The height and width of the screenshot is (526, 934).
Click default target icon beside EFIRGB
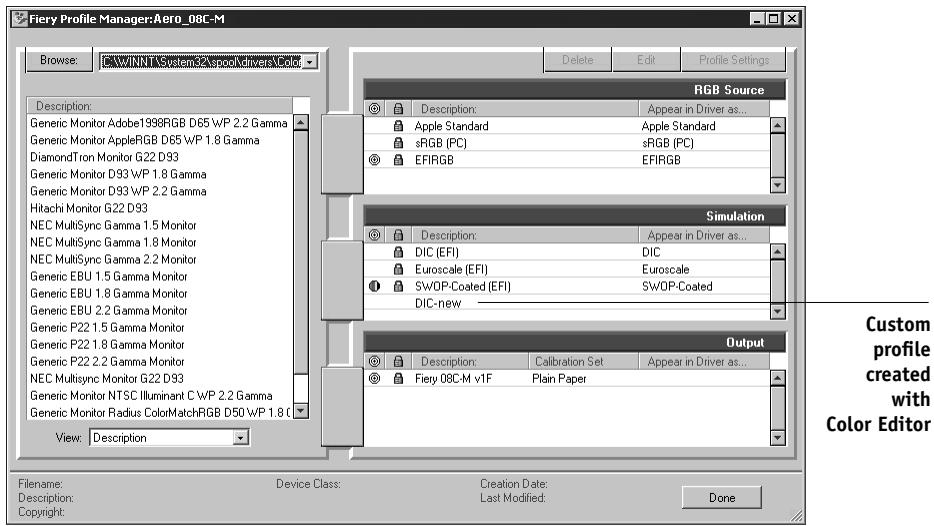tap(374, 160)
